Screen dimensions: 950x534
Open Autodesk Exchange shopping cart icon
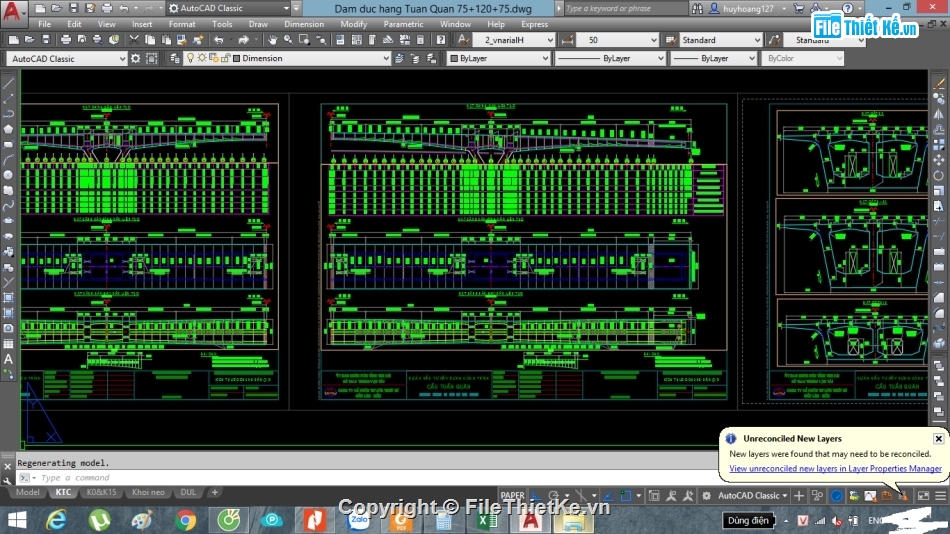[x=799, y=8]
